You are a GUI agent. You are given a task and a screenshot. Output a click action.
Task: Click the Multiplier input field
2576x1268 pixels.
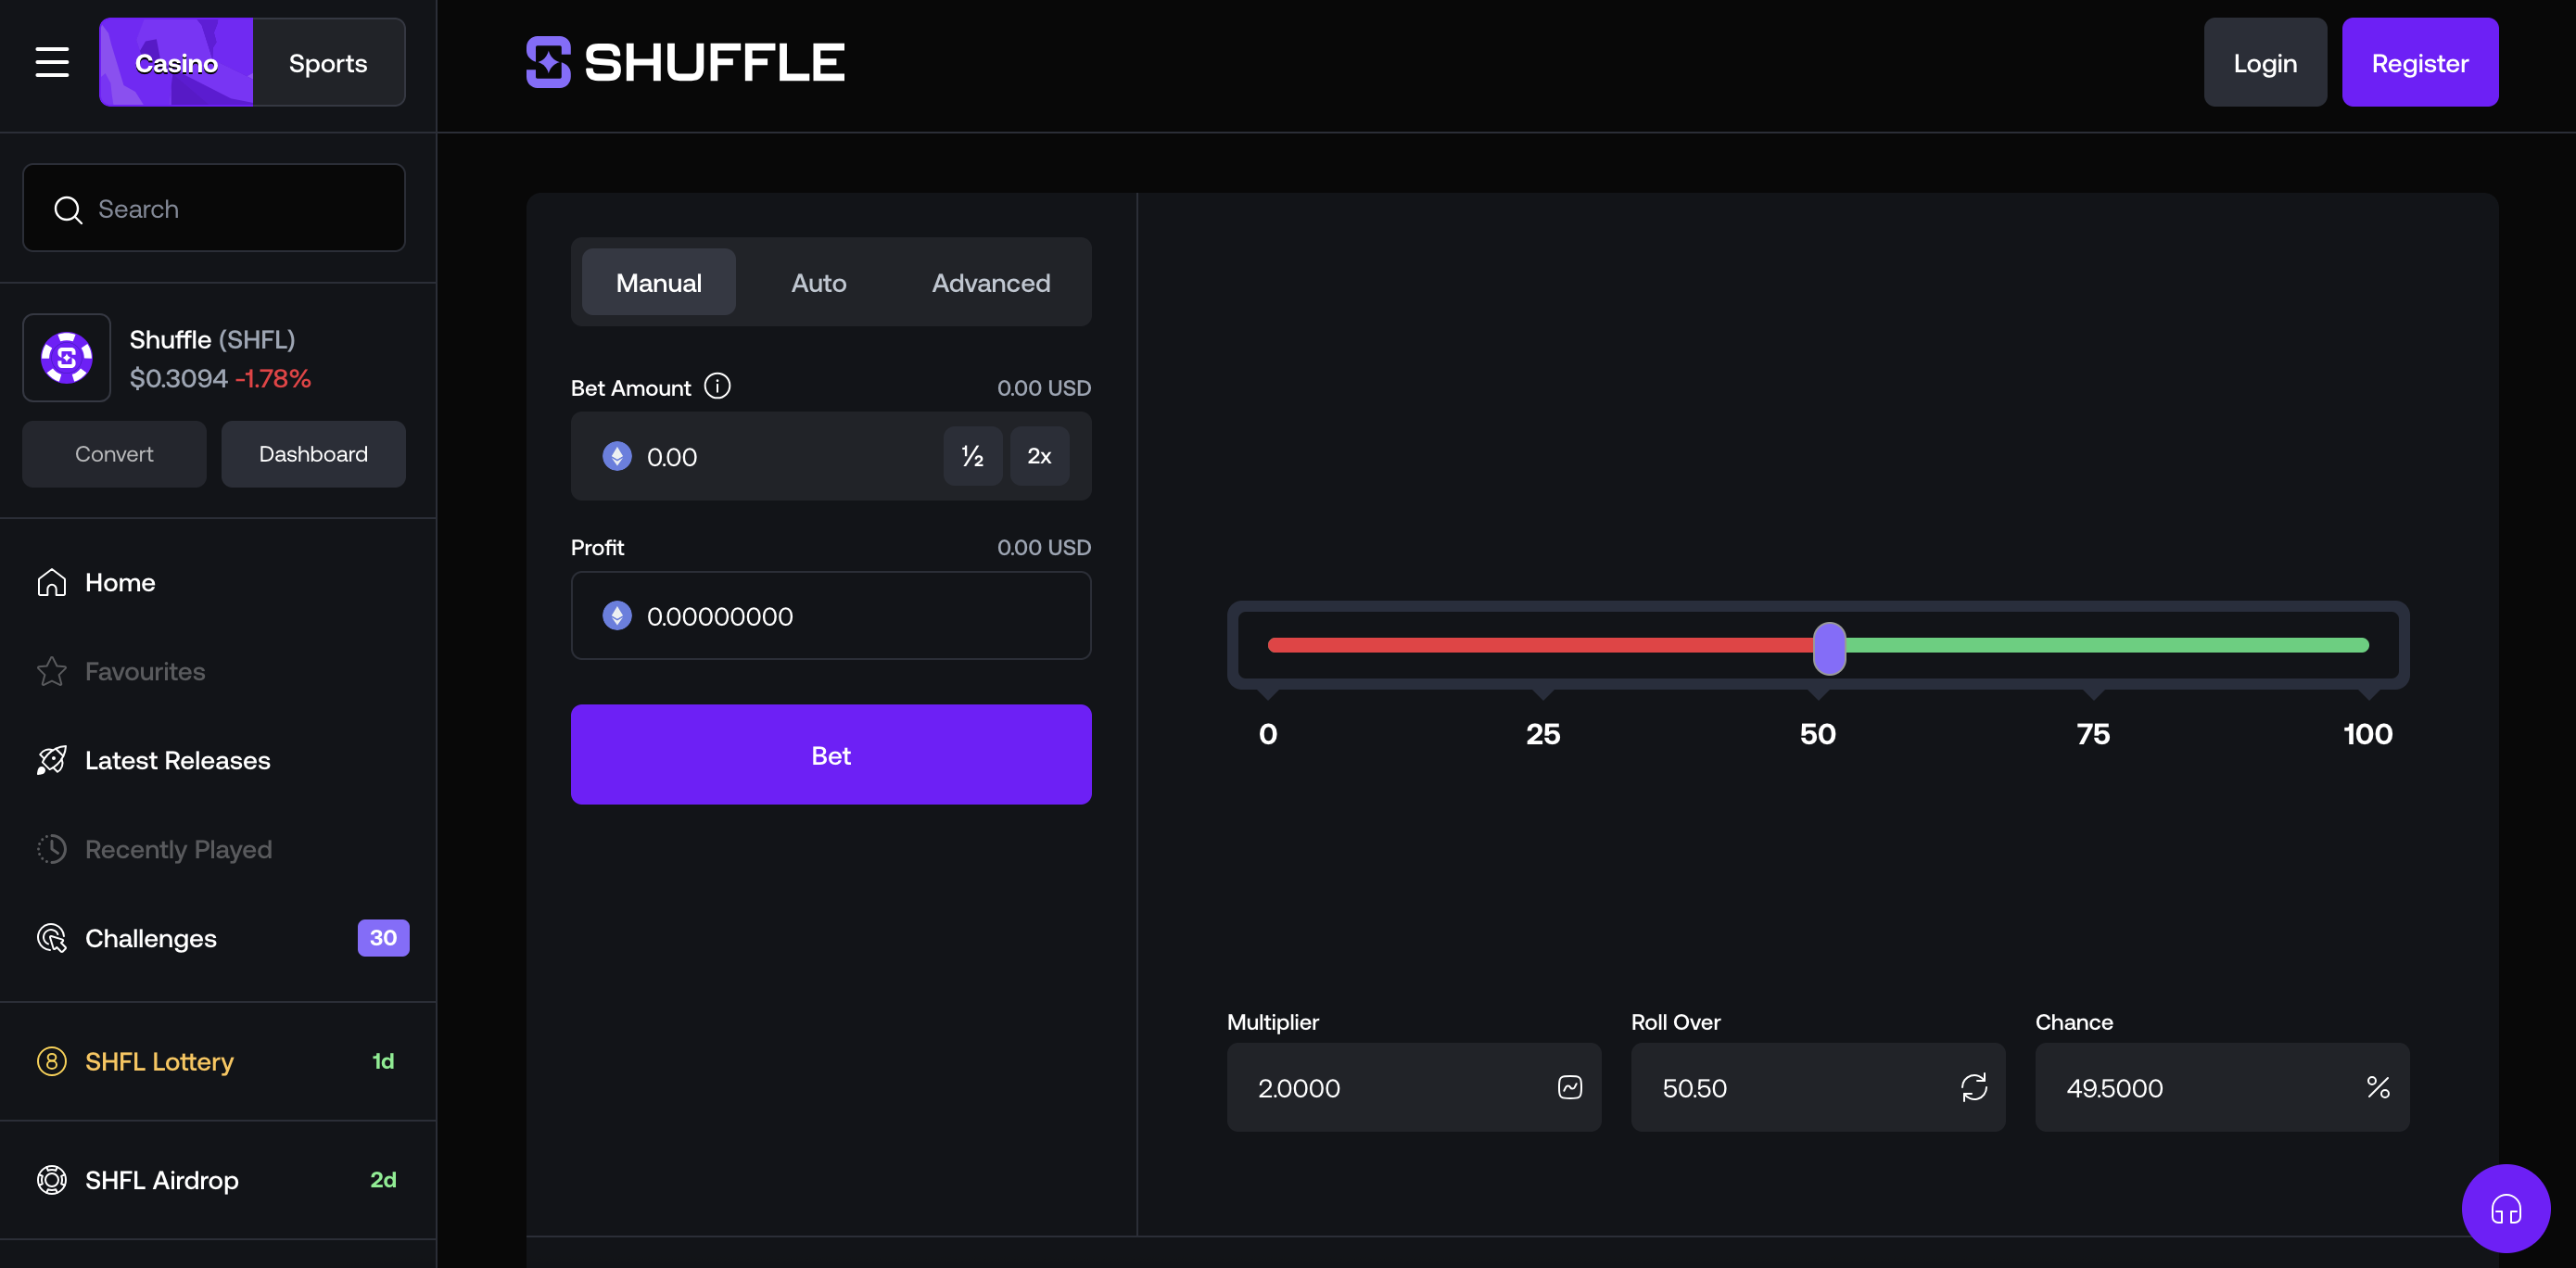pyautogui.click(x=1414, y=1087)
